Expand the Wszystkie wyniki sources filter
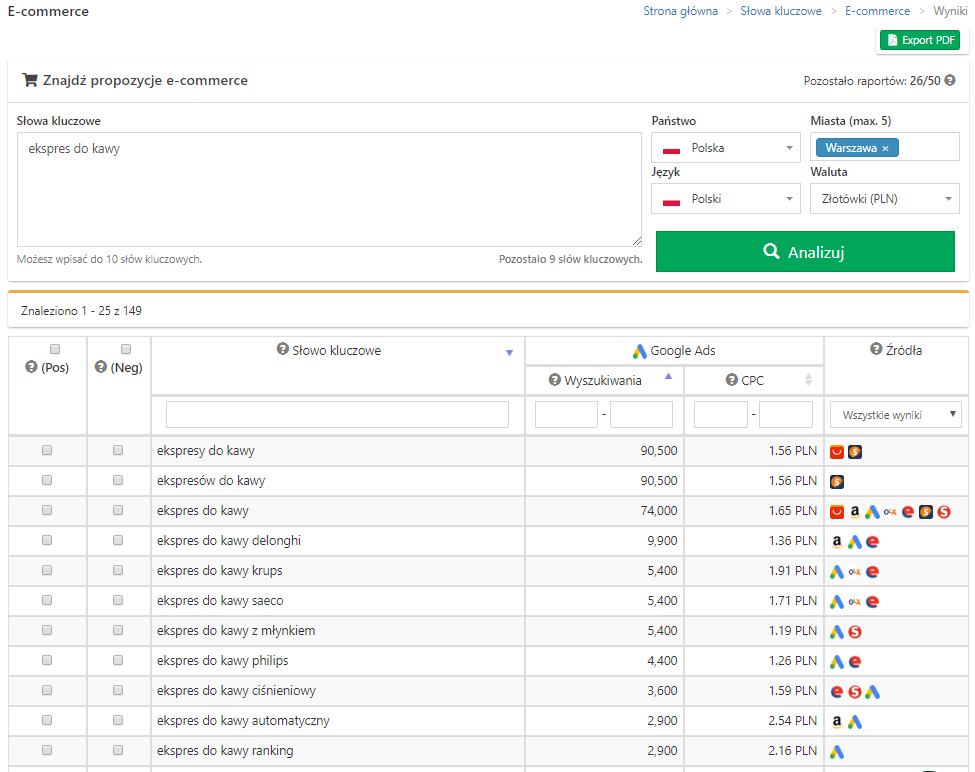This screenshot has width=975, height=772. pyautogui.click(x=895, y=414)
